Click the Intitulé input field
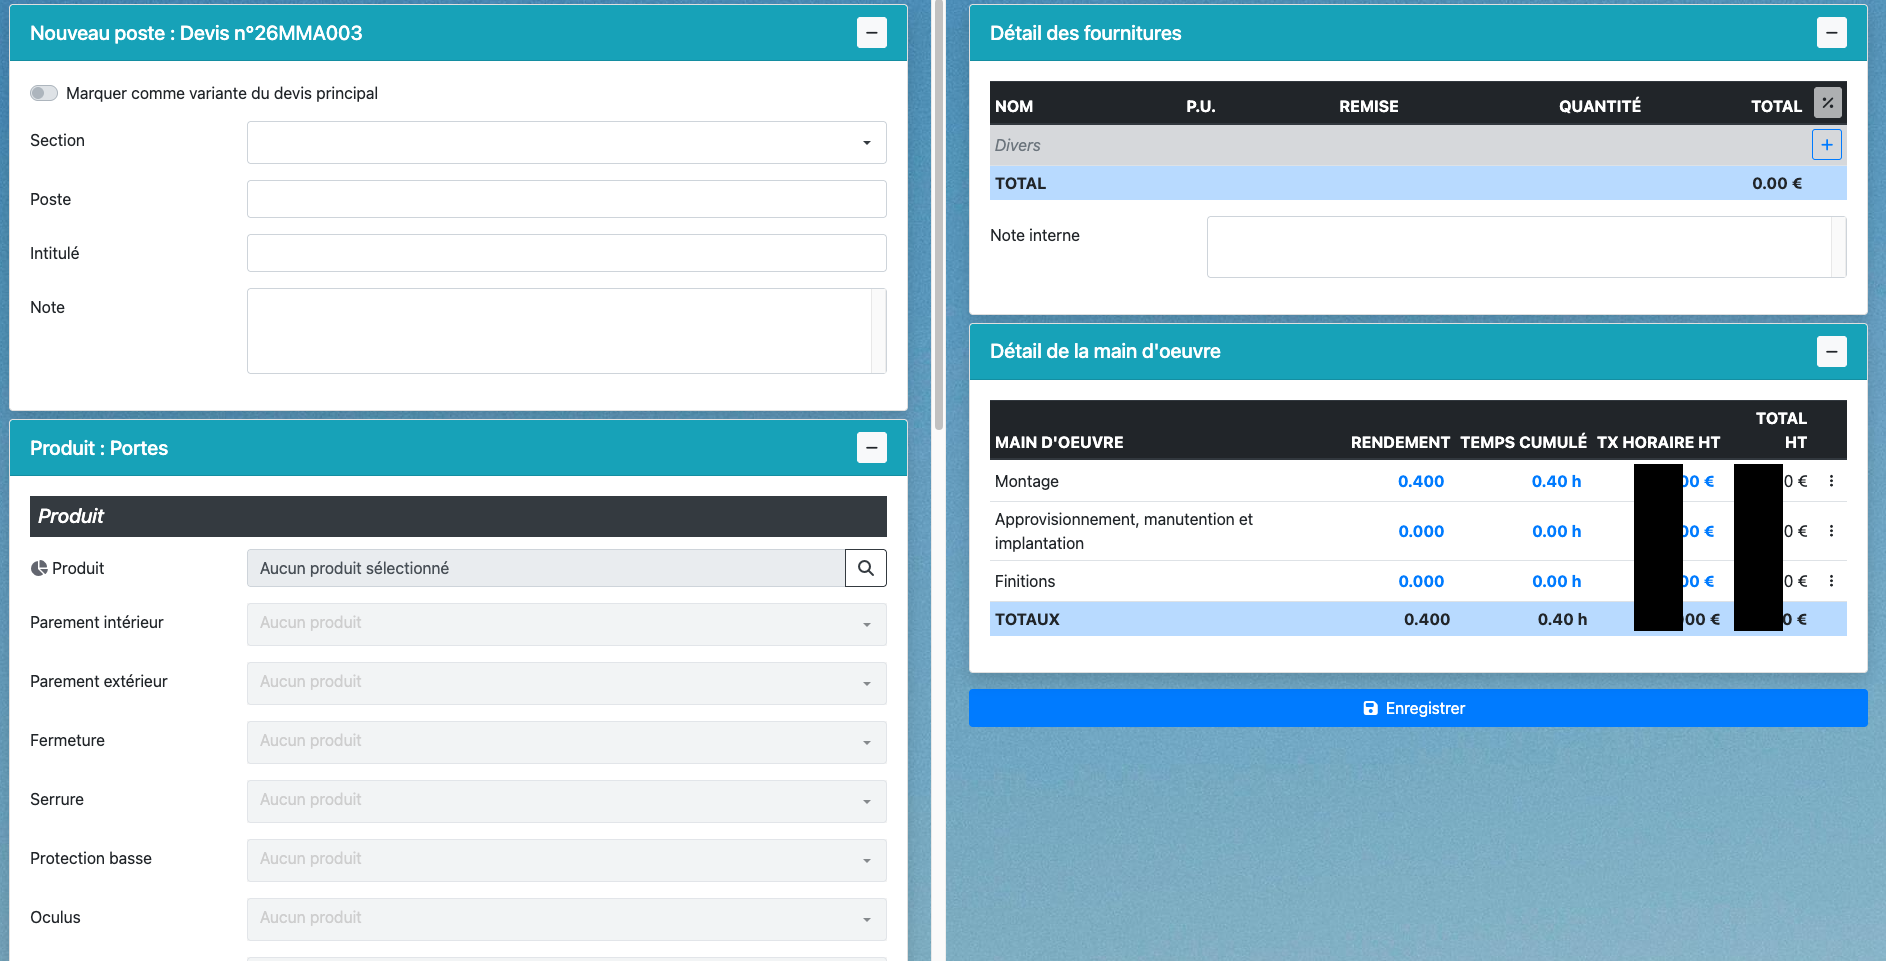This screenshot has width=1886, height=961. coord(566,253)
